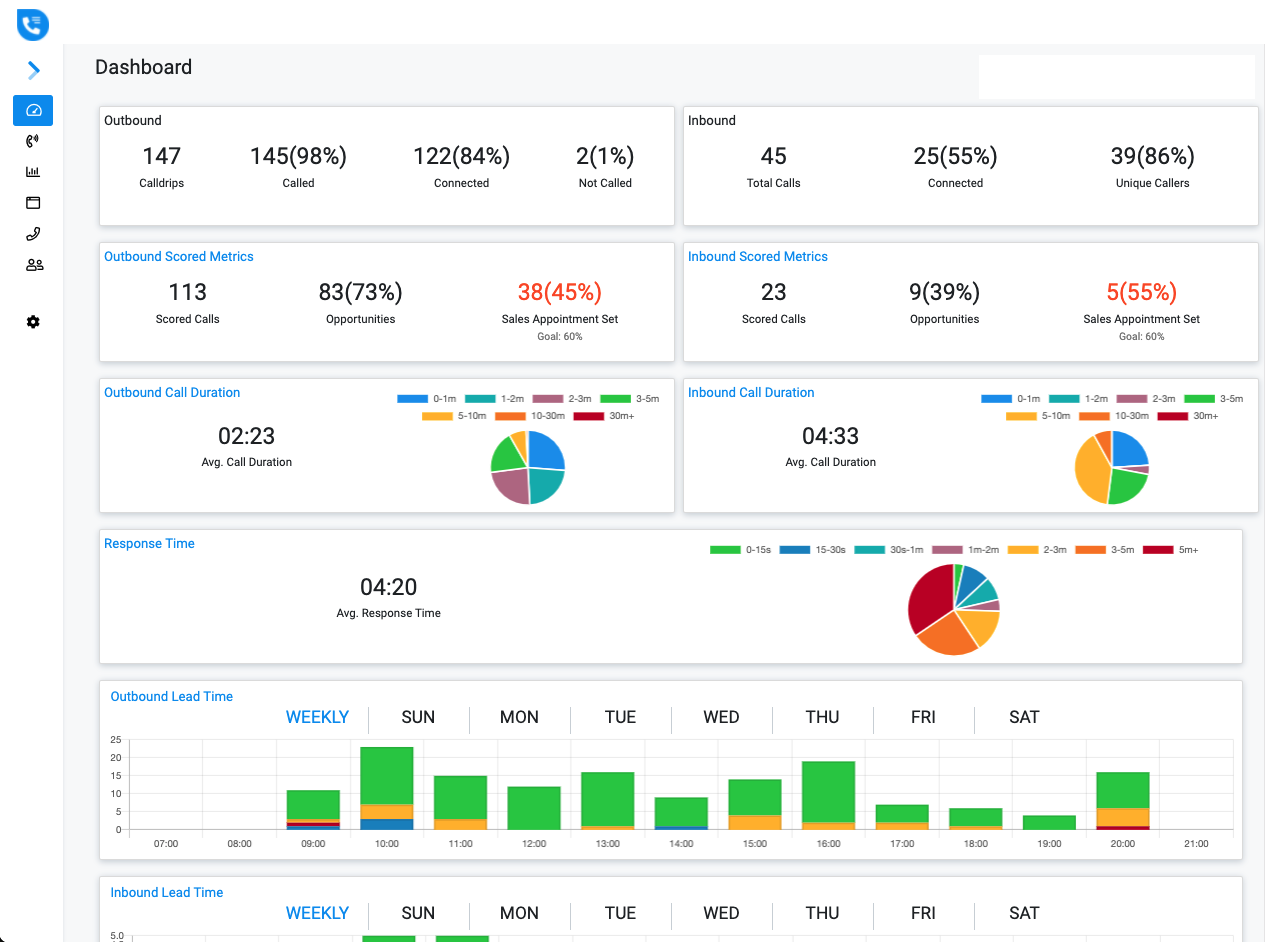The width and height of the screenshot is (1265, 942).
Task: Open the Dashboard speedometer icon in sidebar
Action: click(x=33, y=110)
